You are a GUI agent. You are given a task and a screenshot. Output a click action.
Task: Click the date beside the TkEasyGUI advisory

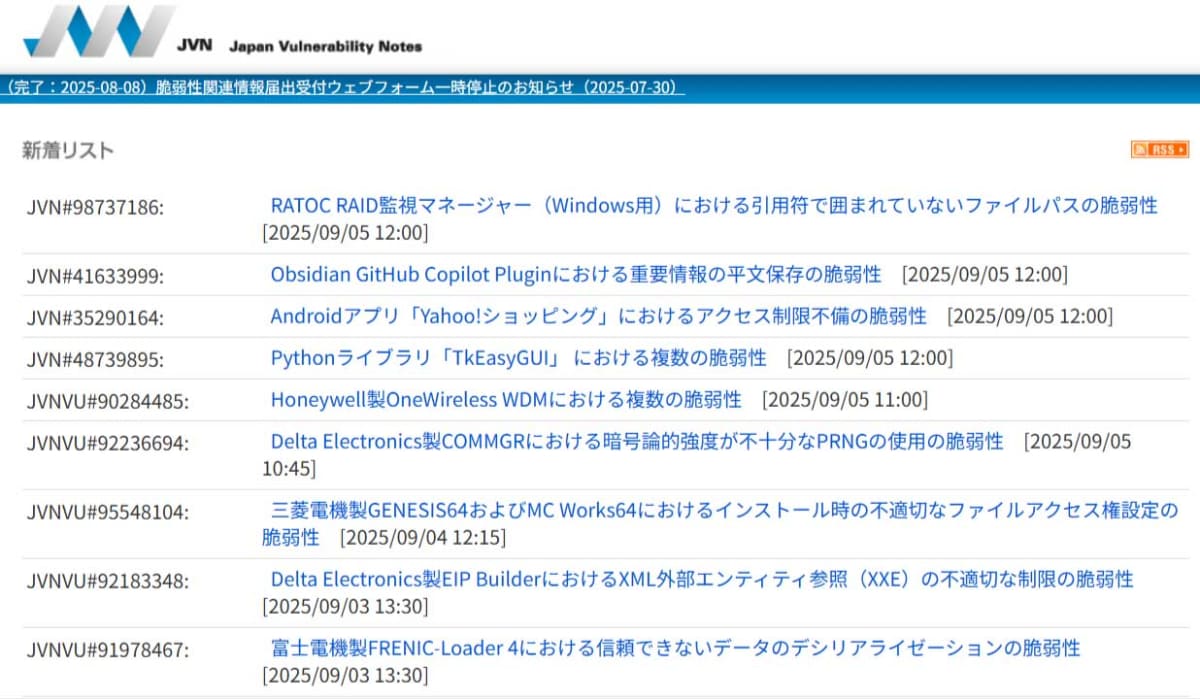[870, 357]
